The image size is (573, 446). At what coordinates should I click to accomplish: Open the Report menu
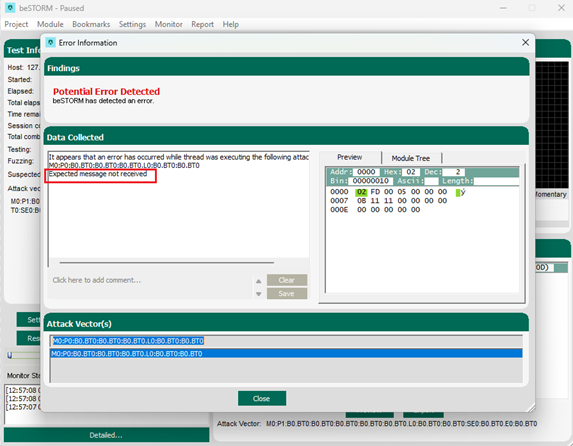tap(202, 24)
